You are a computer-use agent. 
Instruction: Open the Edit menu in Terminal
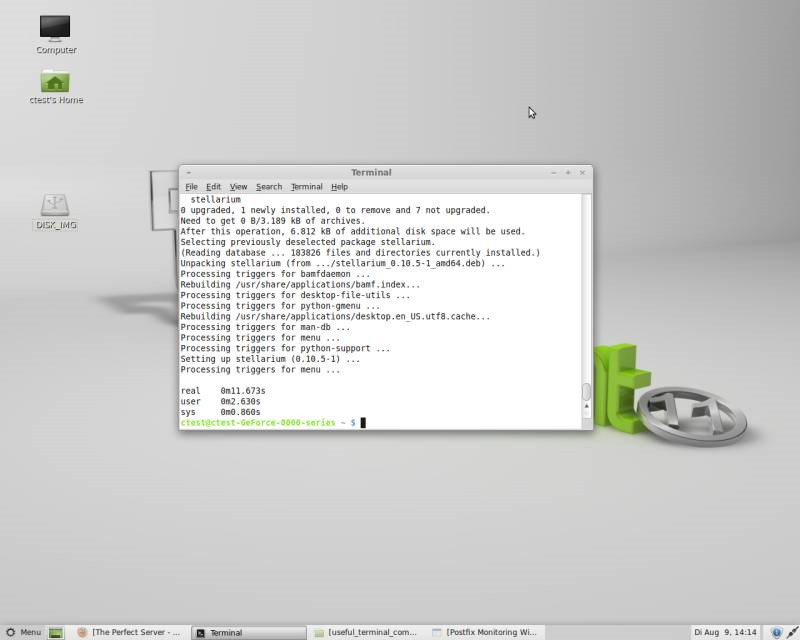(x=213, y=186)
